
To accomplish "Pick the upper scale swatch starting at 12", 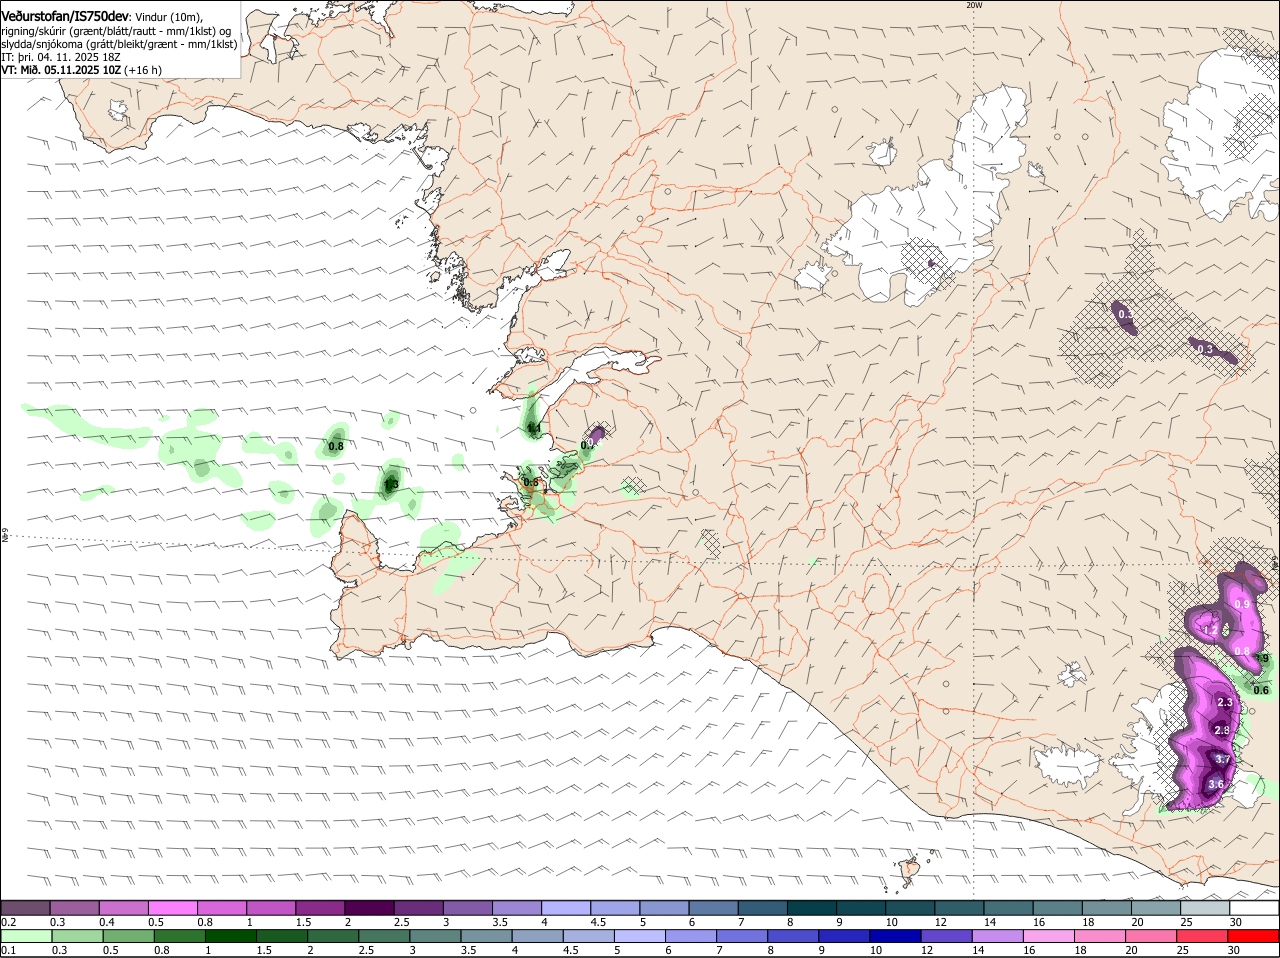I will click(x=960, y=907).
